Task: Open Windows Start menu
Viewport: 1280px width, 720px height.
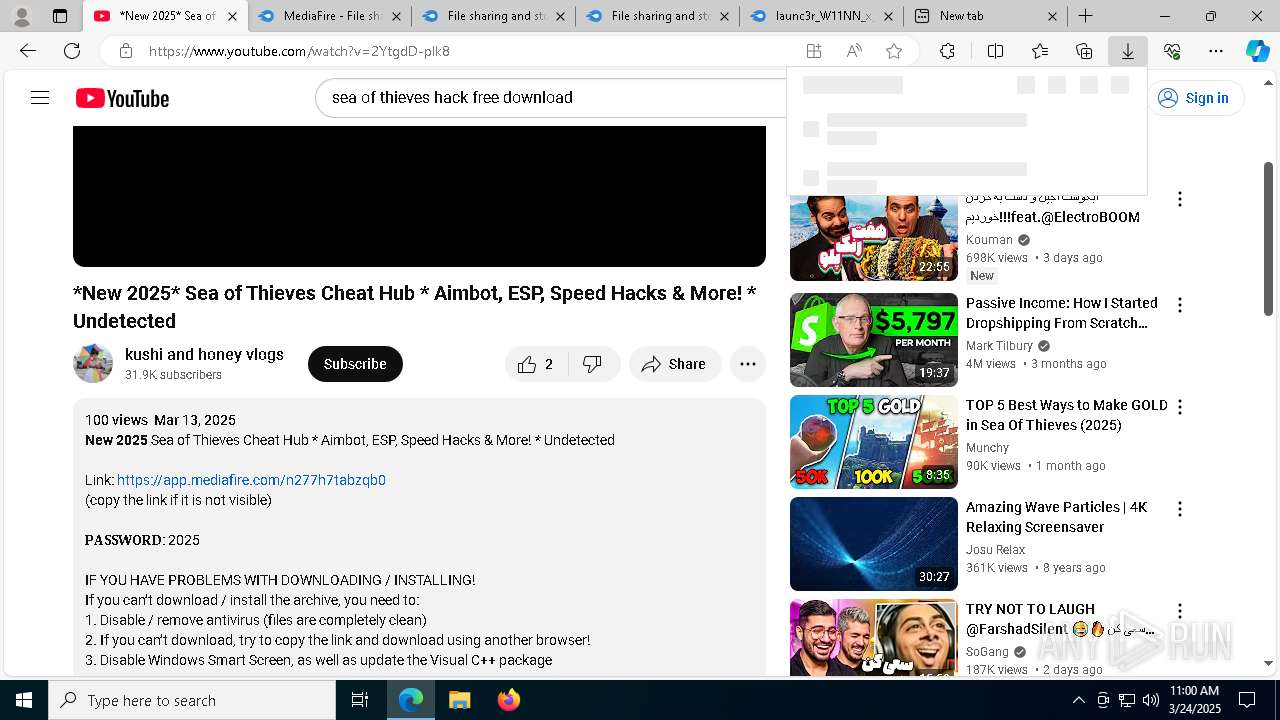Action: pos(24,700)
